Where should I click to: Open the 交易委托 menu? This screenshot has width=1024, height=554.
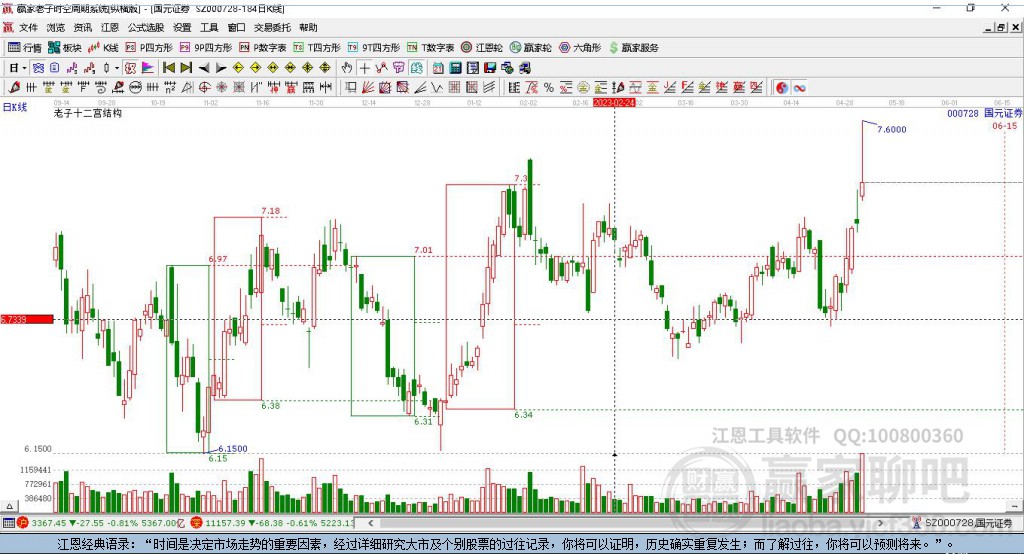pyautogui.click(x=272, y=27)
